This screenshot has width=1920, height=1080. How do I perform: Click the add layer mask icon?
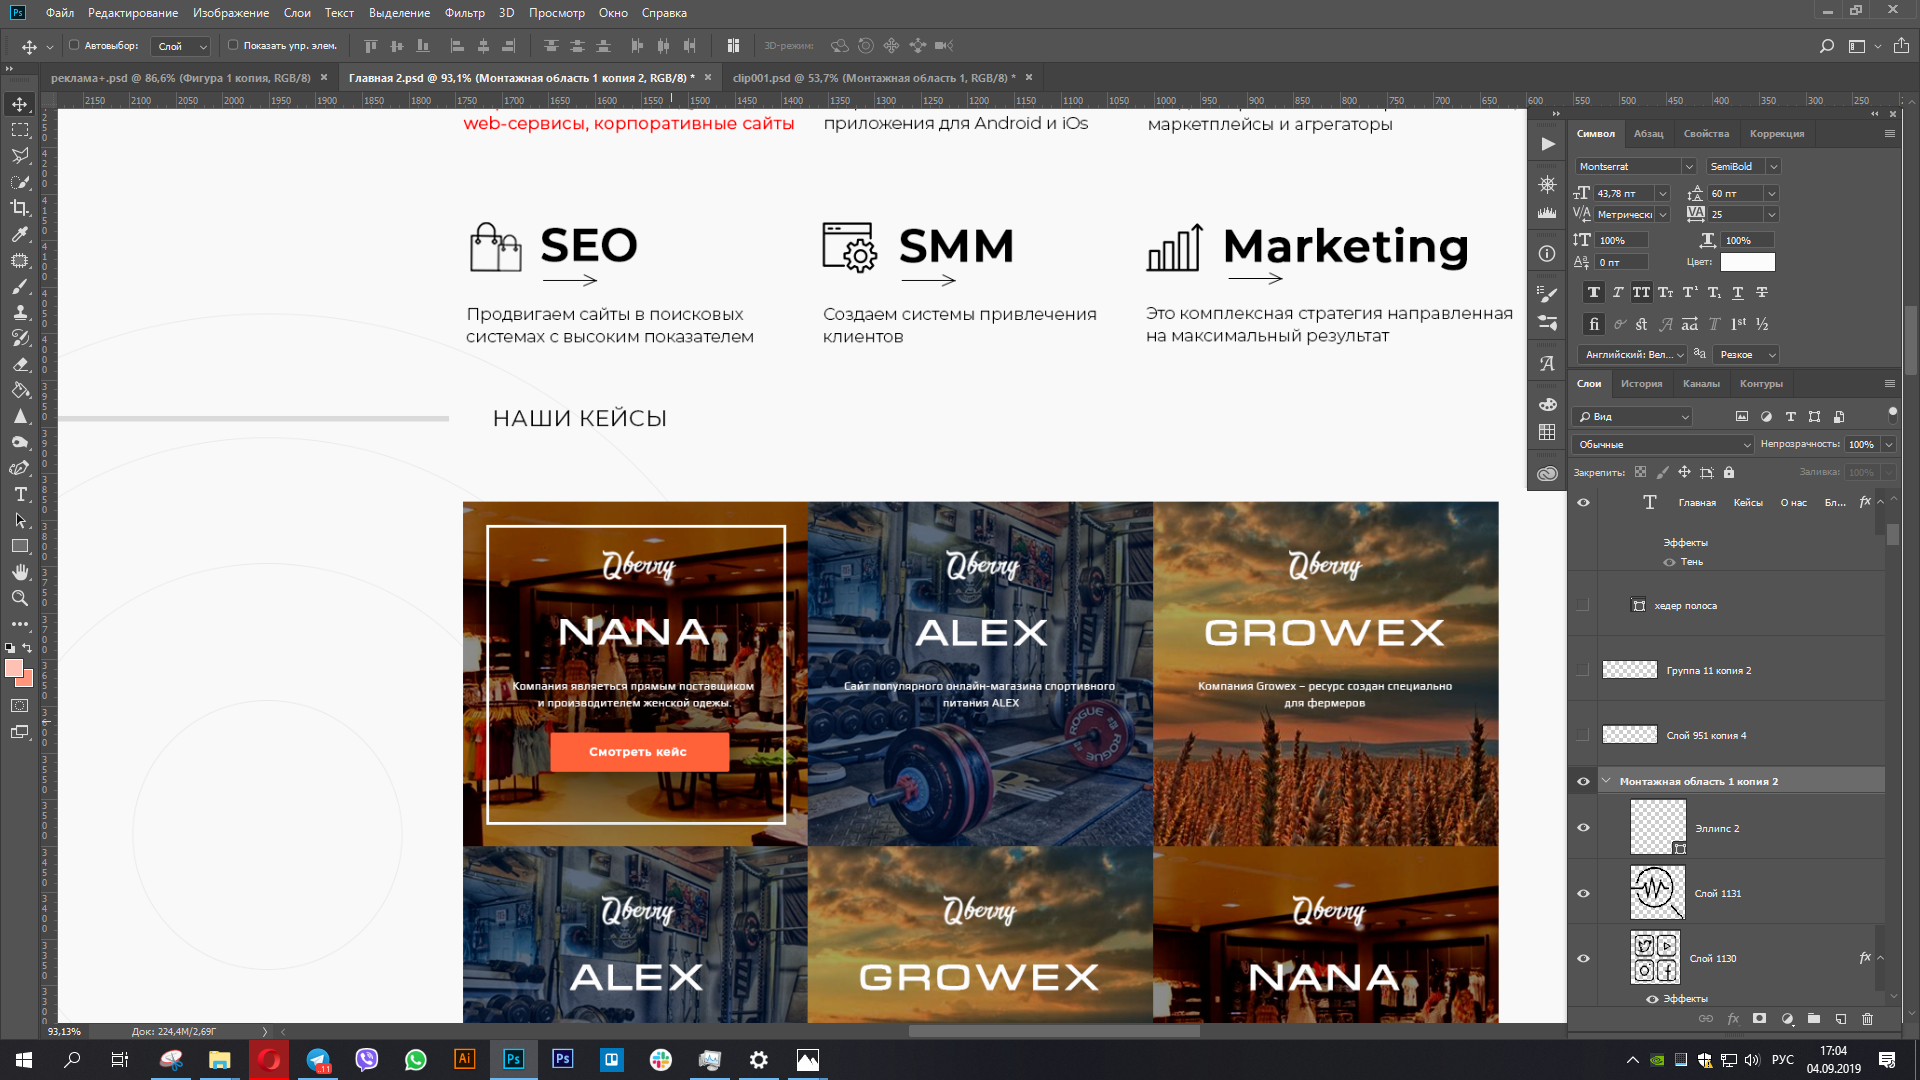(1759, 1018)
